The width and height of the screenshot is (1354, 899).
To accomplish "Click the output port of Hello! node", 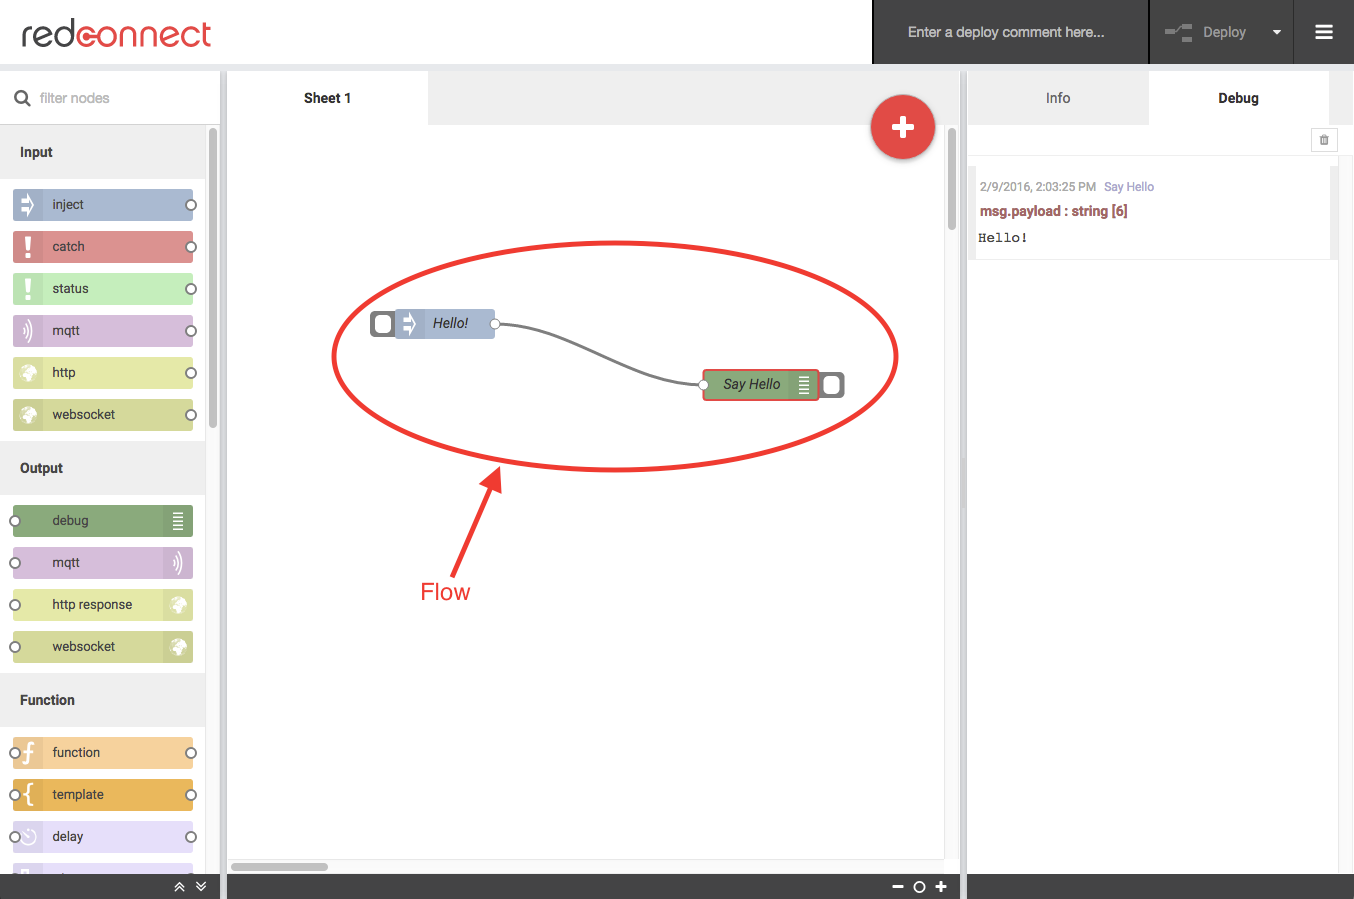I will 495,324.
